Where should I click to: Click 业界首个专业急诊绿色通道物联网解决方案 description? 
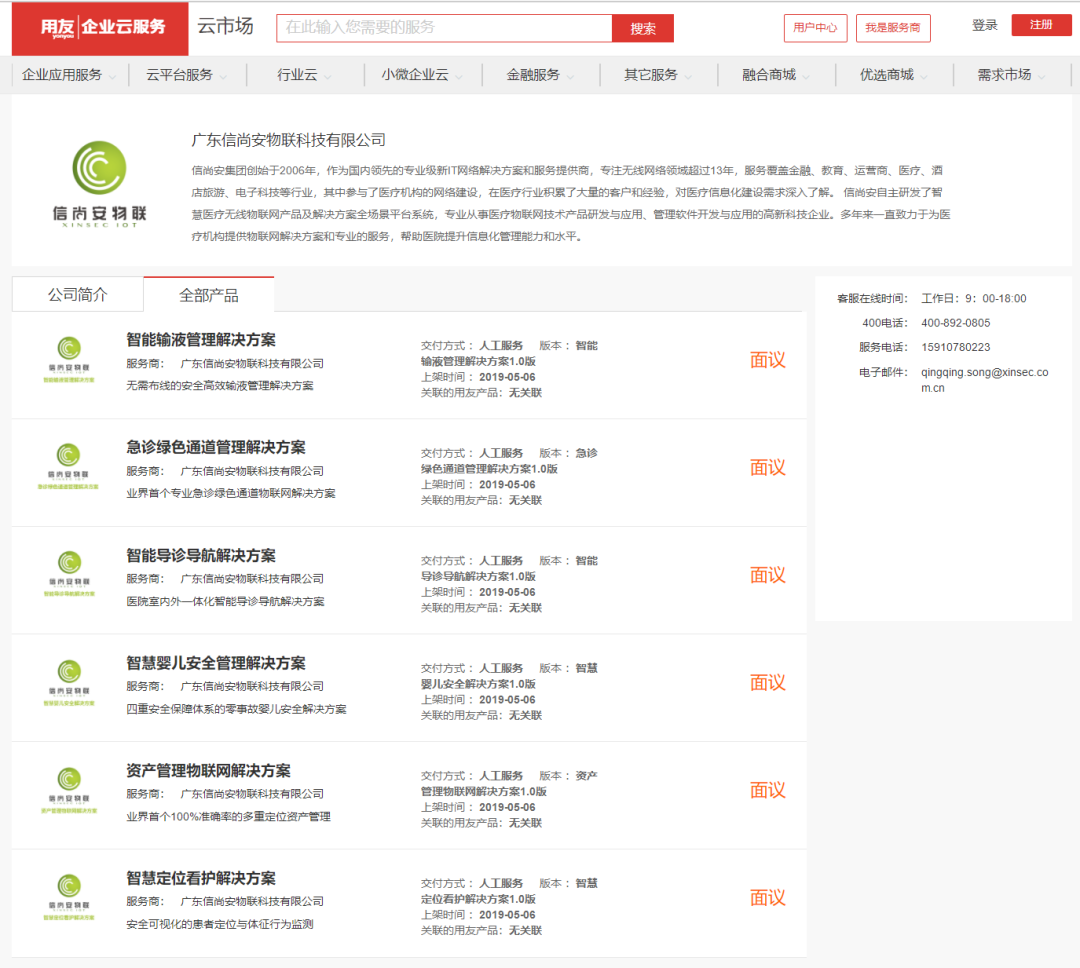(x=231, y=493)
